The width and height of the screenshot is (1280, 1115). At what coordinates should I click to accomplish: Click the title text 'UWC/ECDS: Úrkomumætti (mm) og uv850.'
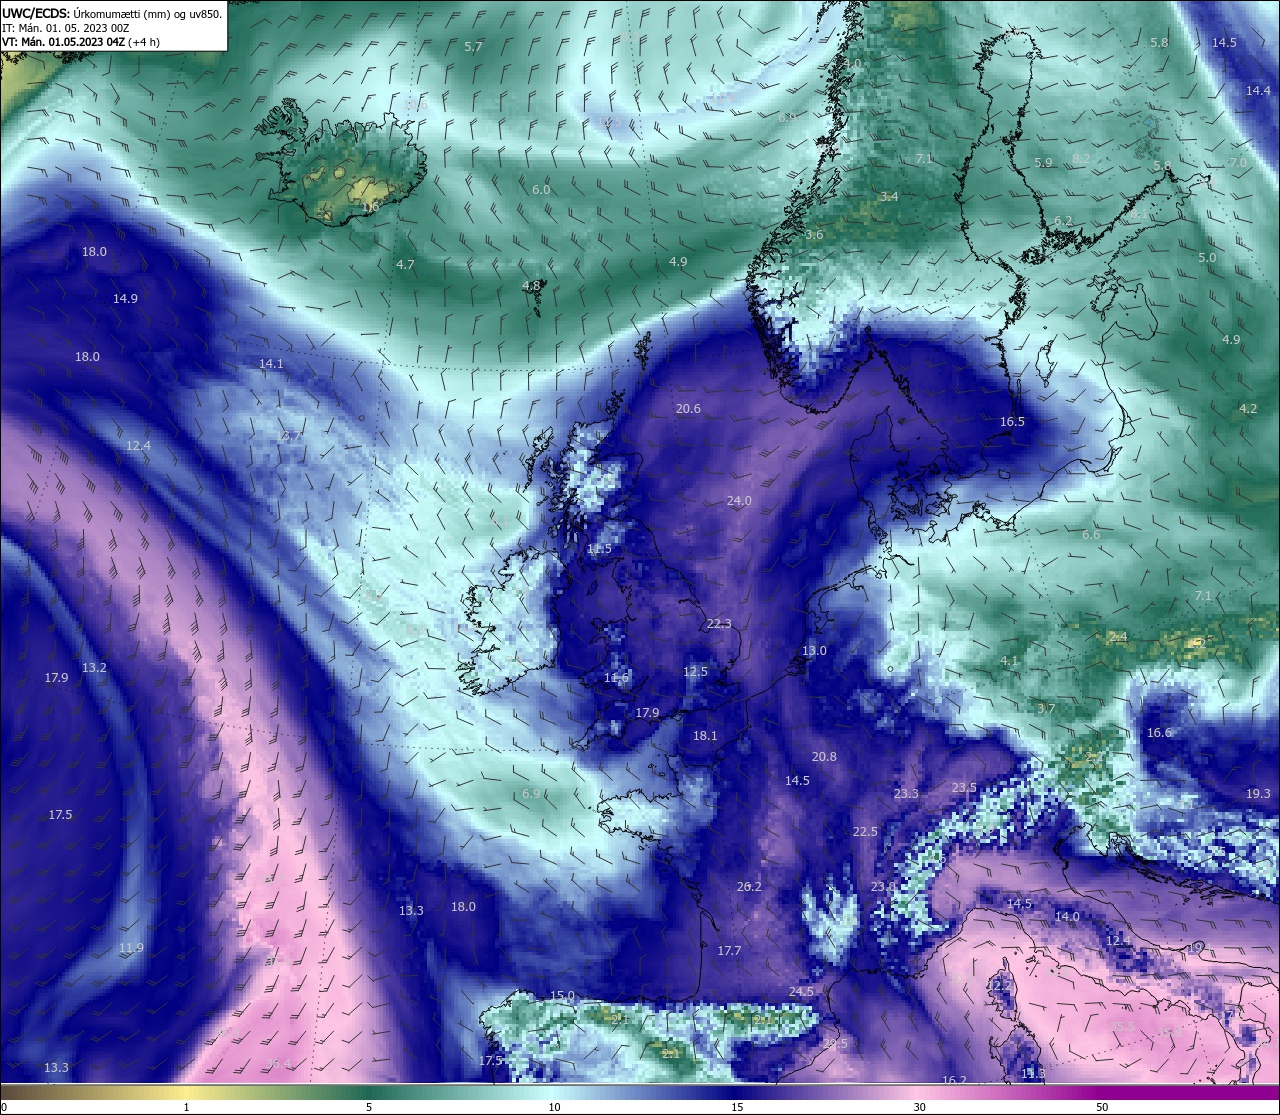[x=112, y=14]
